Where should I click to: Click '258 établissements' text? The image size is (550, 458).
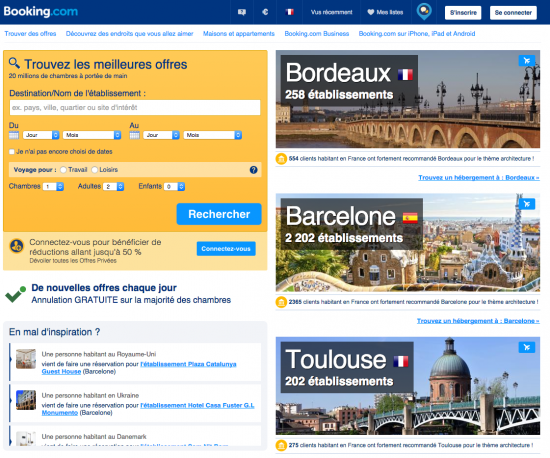339,94
